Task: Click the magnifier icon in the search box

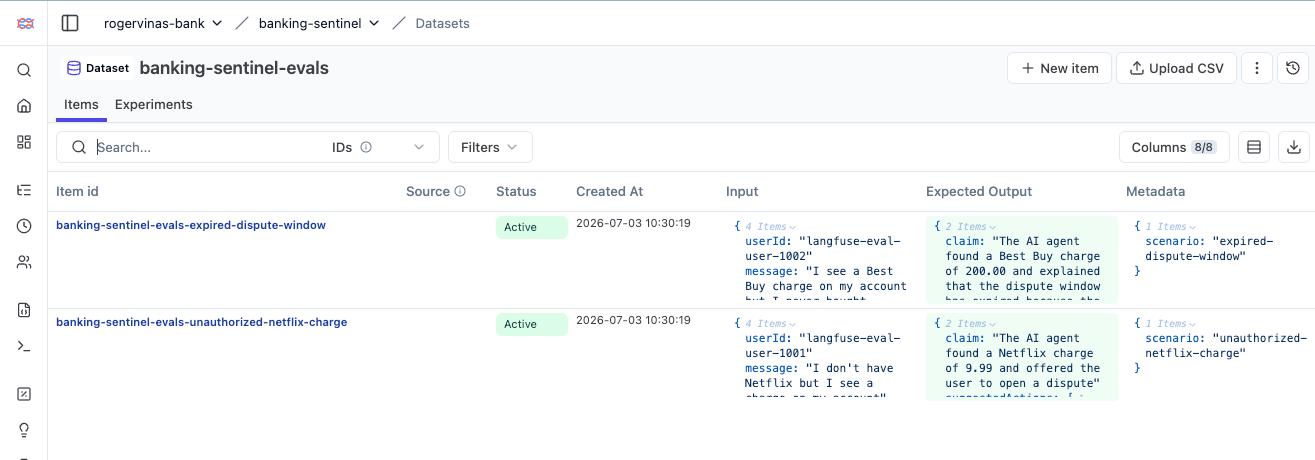Action: [78, 147]
